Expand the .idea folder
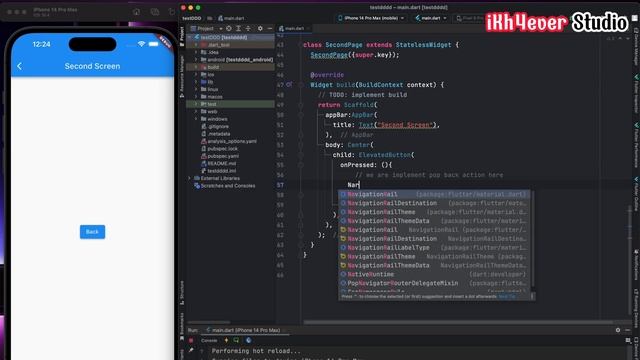 (196, 52)
